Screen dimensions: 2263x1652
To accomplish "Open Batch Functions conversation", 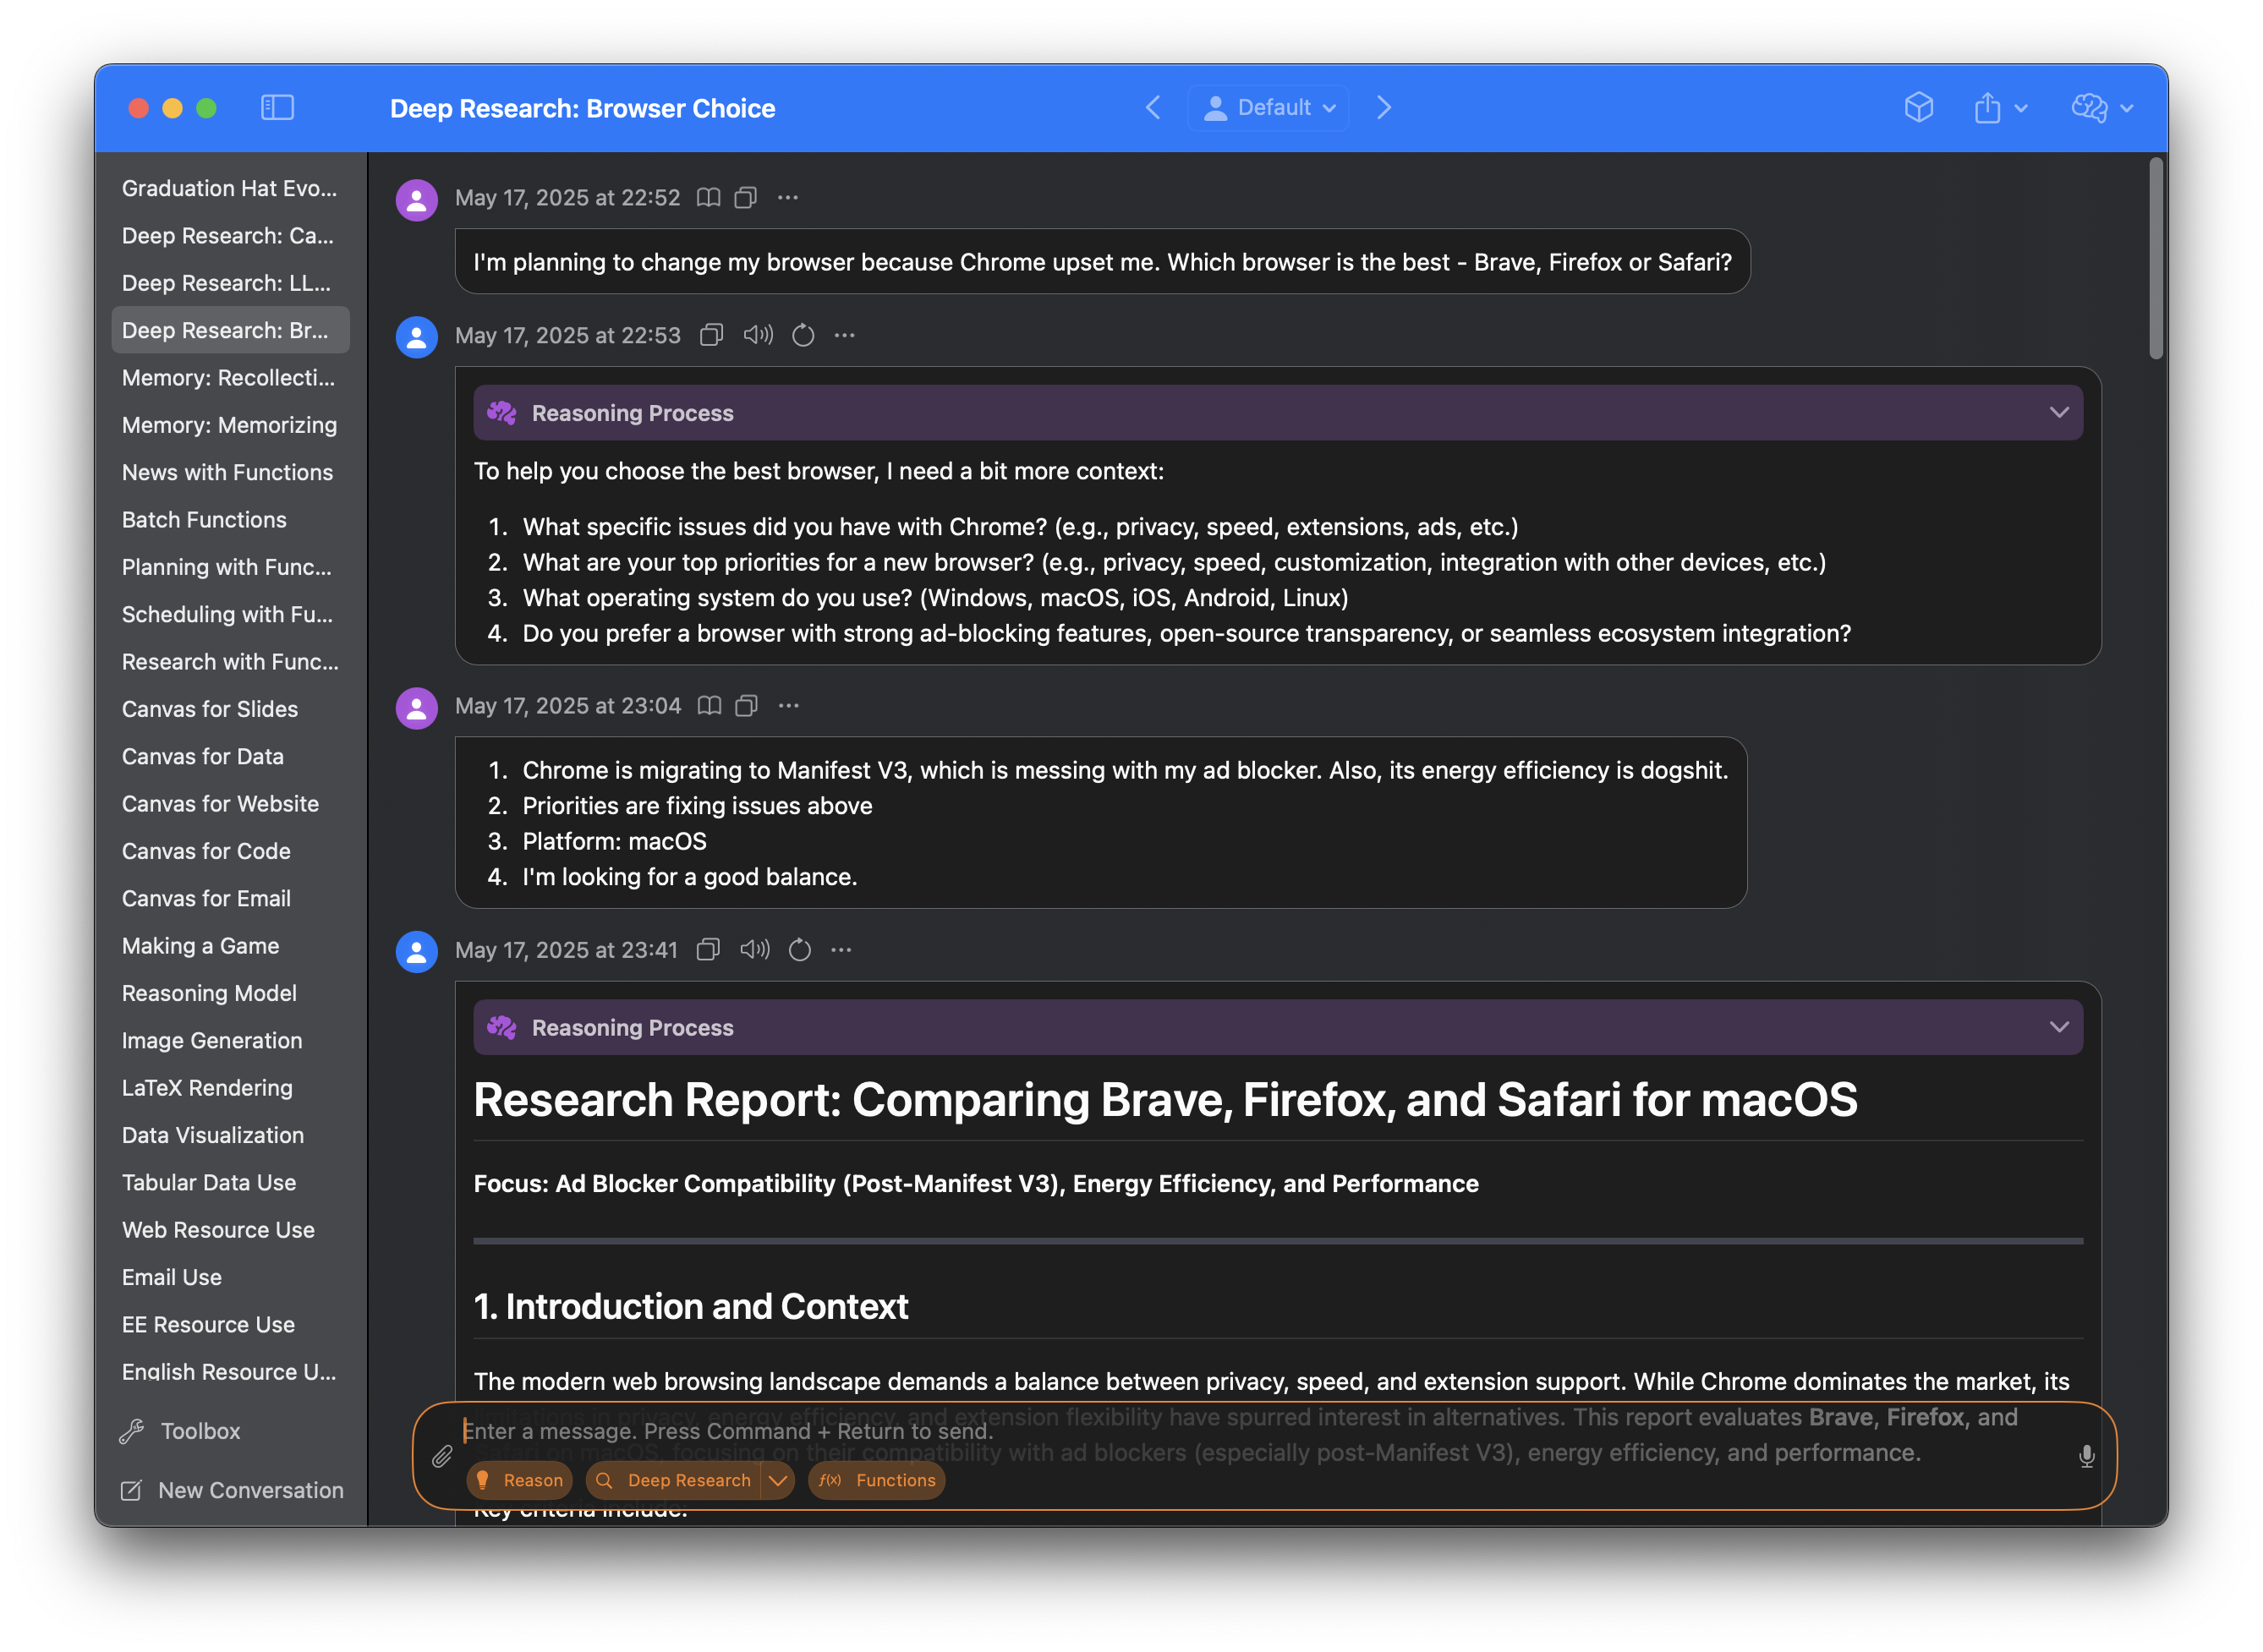I will [x=230, y=520].
